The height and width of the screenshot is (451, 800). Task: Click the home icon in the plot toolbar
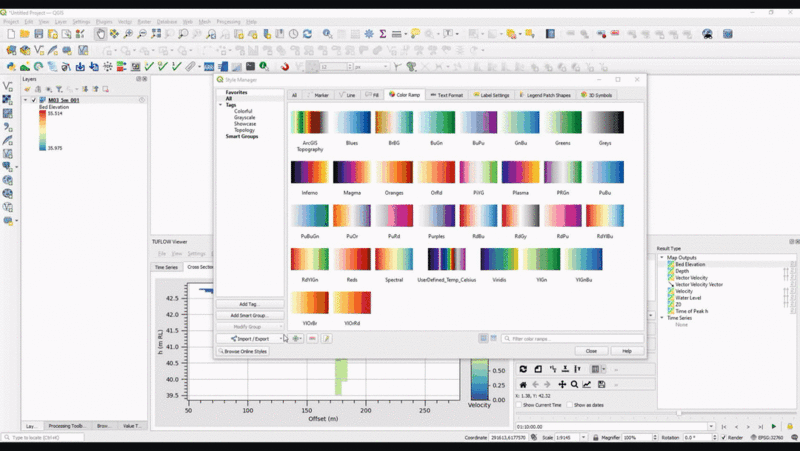(x=522, y=384)
